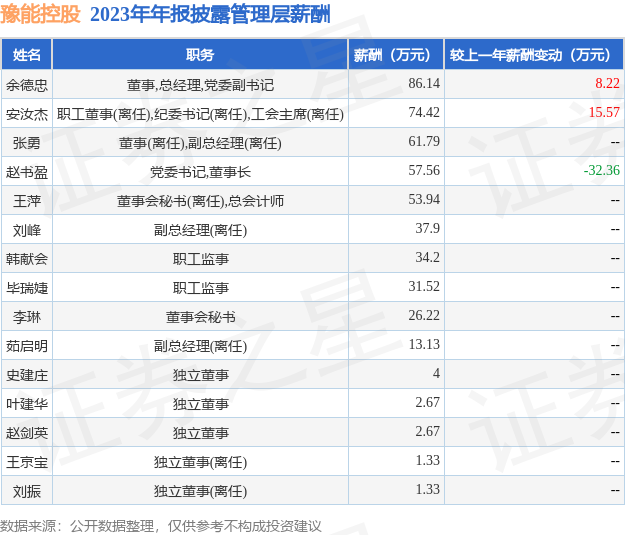The height and width of the screenshot is (535, 625).
Task: Click the salary value 74.42
Action: pos(424,112)
